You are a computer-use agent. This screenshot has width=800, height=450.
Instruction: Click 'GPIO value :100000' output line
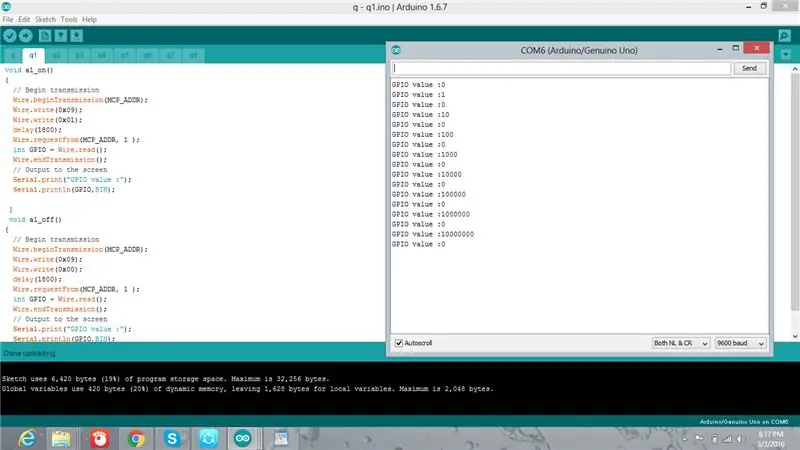click(x=429, y=194)
